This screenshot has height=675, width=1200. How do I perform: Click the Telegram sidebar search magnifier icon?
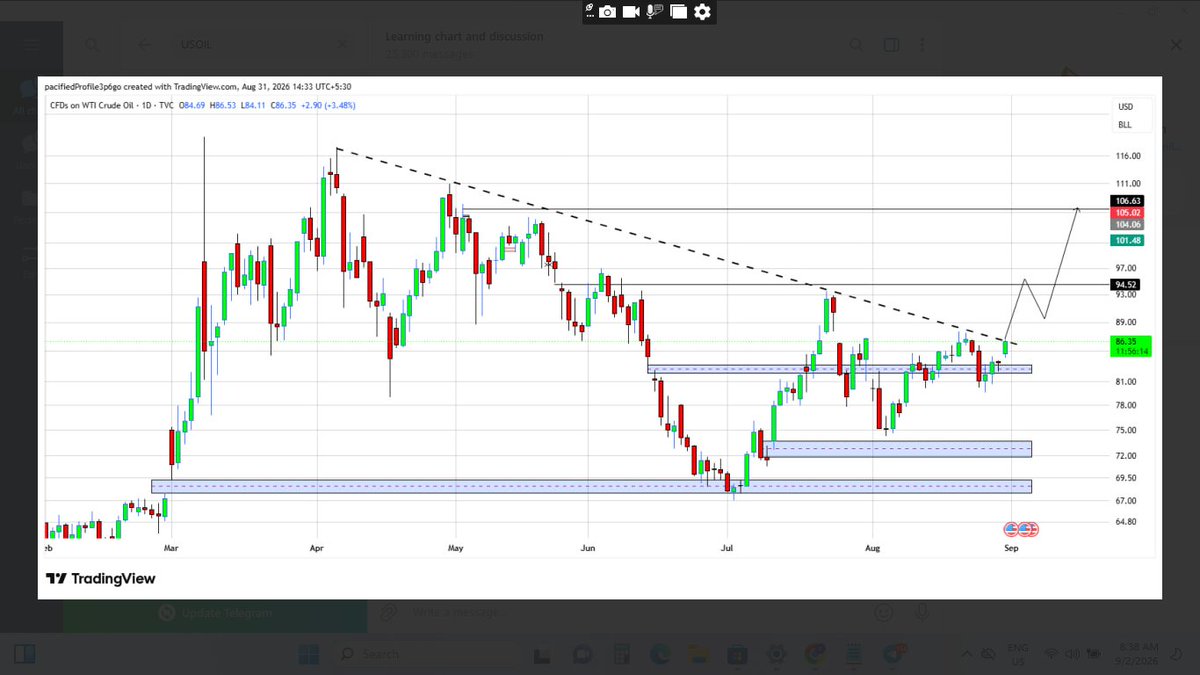[x=92, y=45]
